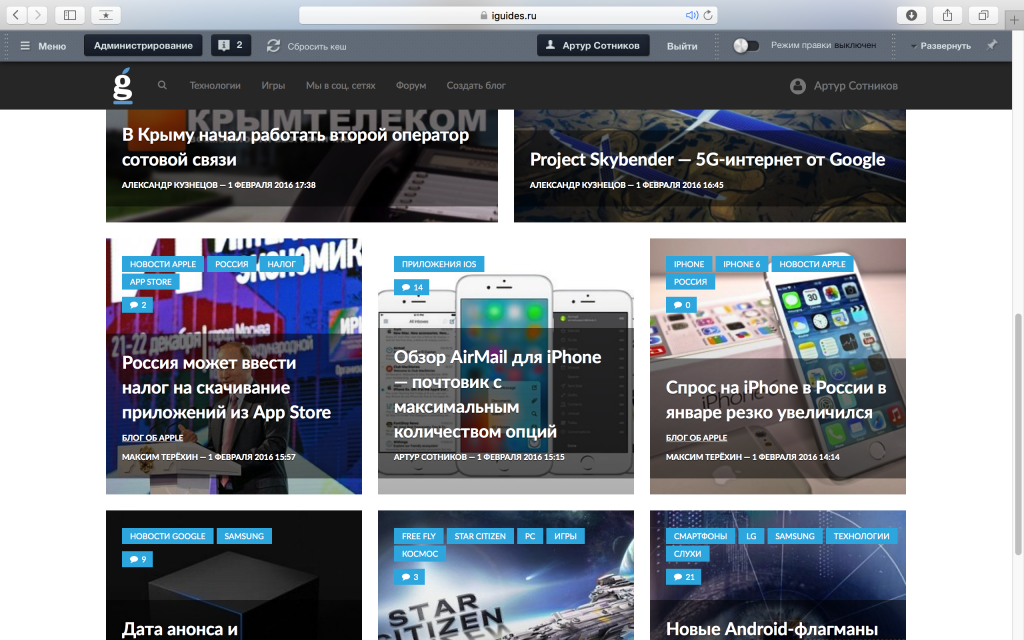Click SAMSUNG tag next to НОВОСТИ GOOGLE
The width and height of the screenshot is (1024, 640).
[x=244, y=536]
